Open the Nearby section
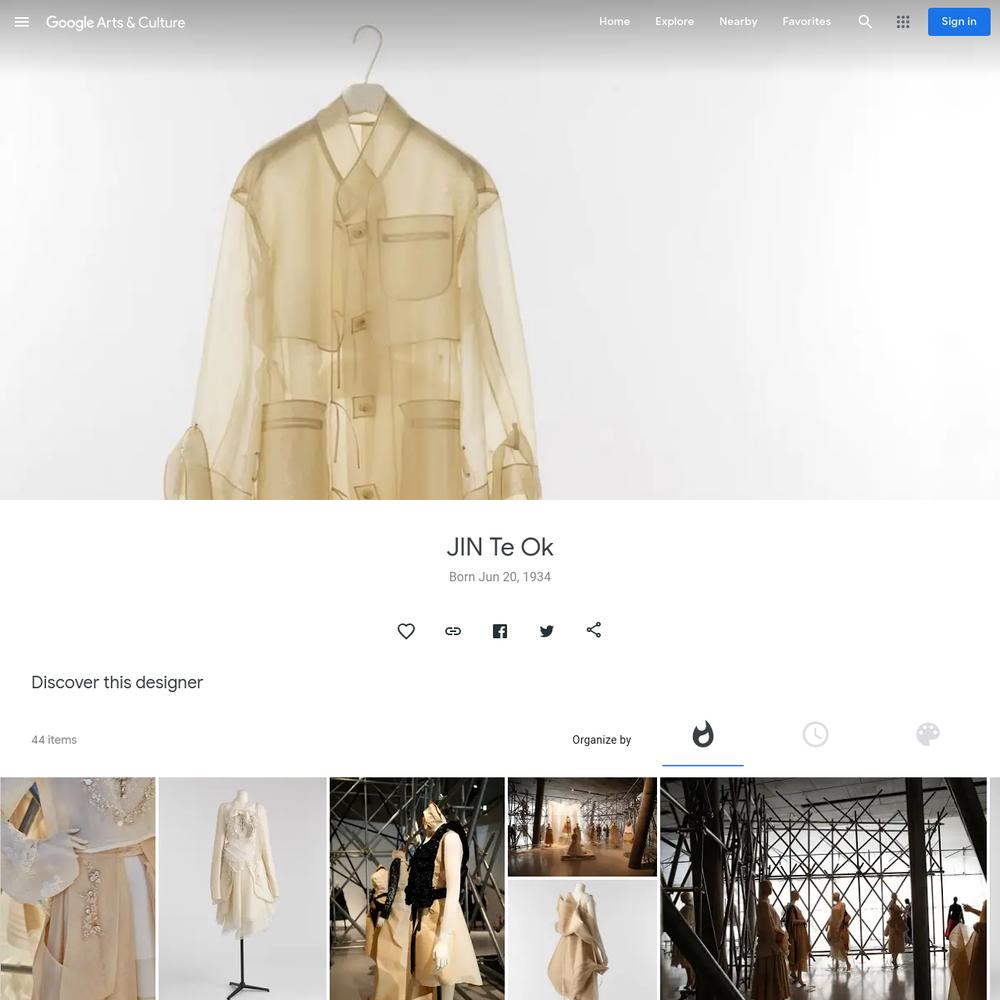This screenshot has height=1000, width=1000. pyautogui.click(x=738, y=21)
